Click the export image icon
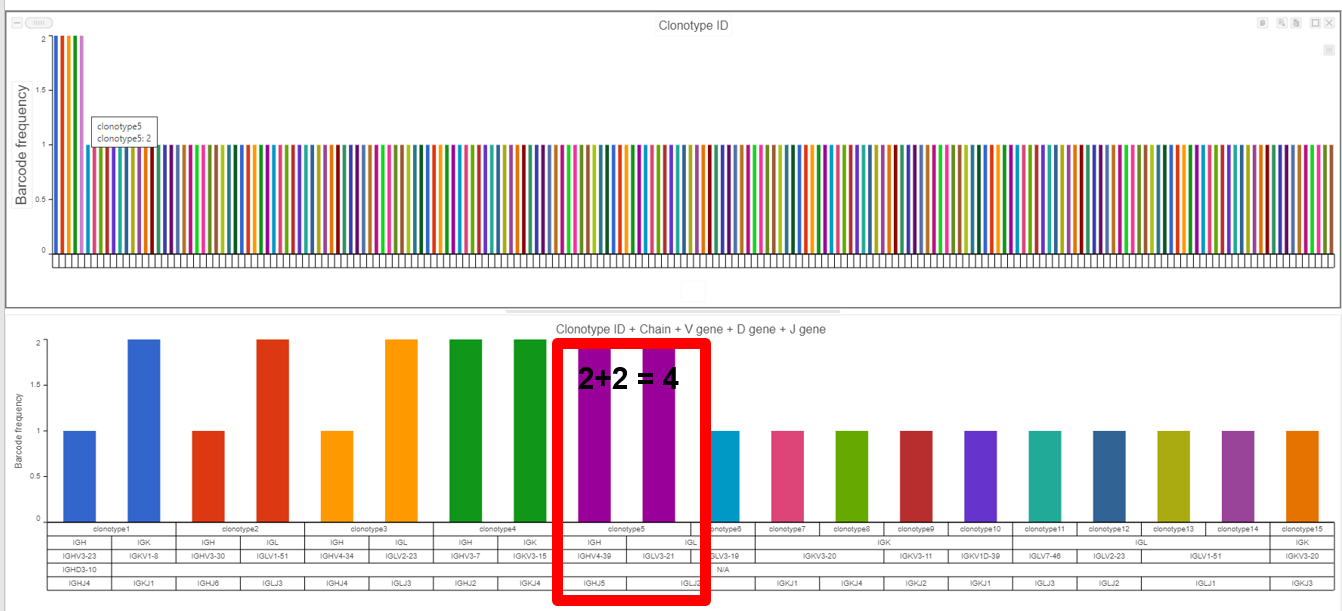The width and height of the screenshot is (1342, 611). pos(1281,23)
